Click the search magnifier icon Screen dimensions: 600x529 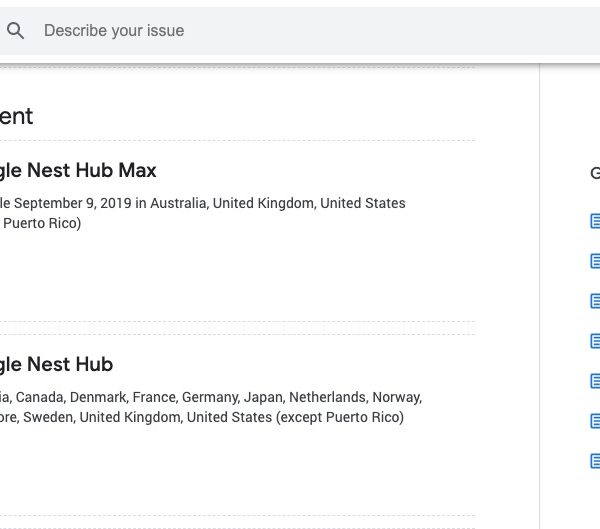[x=15, y=31]
